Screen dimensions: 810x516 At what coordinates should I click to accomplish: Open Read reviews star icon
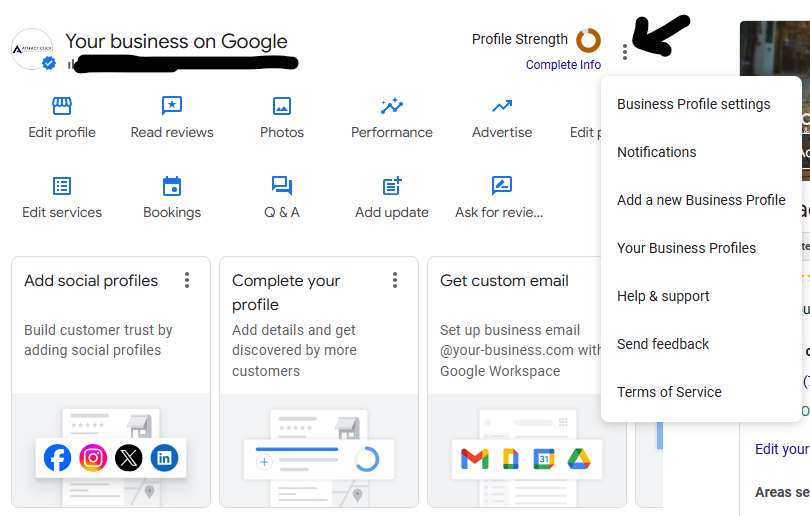click(172, 106)
